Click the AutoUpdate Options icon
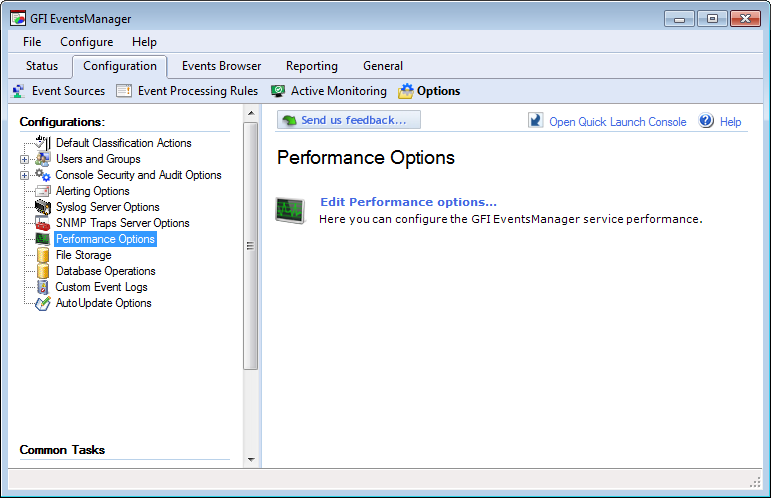Screen dimensions: 771x498 [43, 303]
